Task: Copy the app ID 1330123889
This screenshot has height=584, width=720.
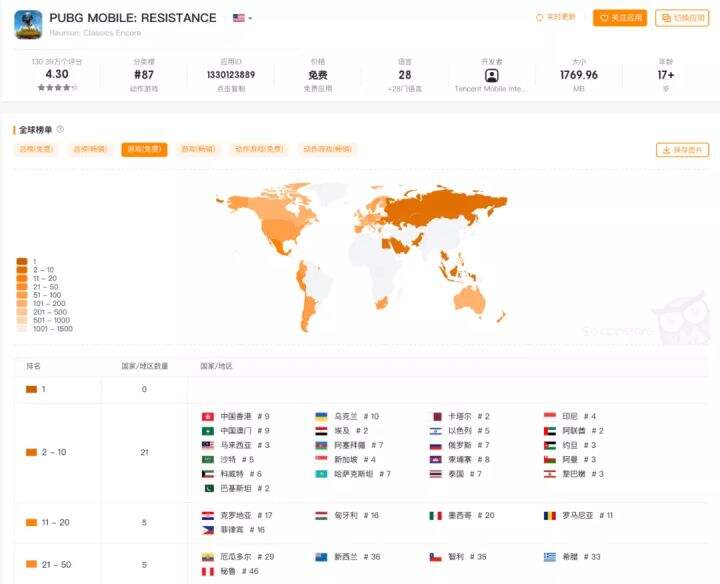Action: tap(231, 74)
